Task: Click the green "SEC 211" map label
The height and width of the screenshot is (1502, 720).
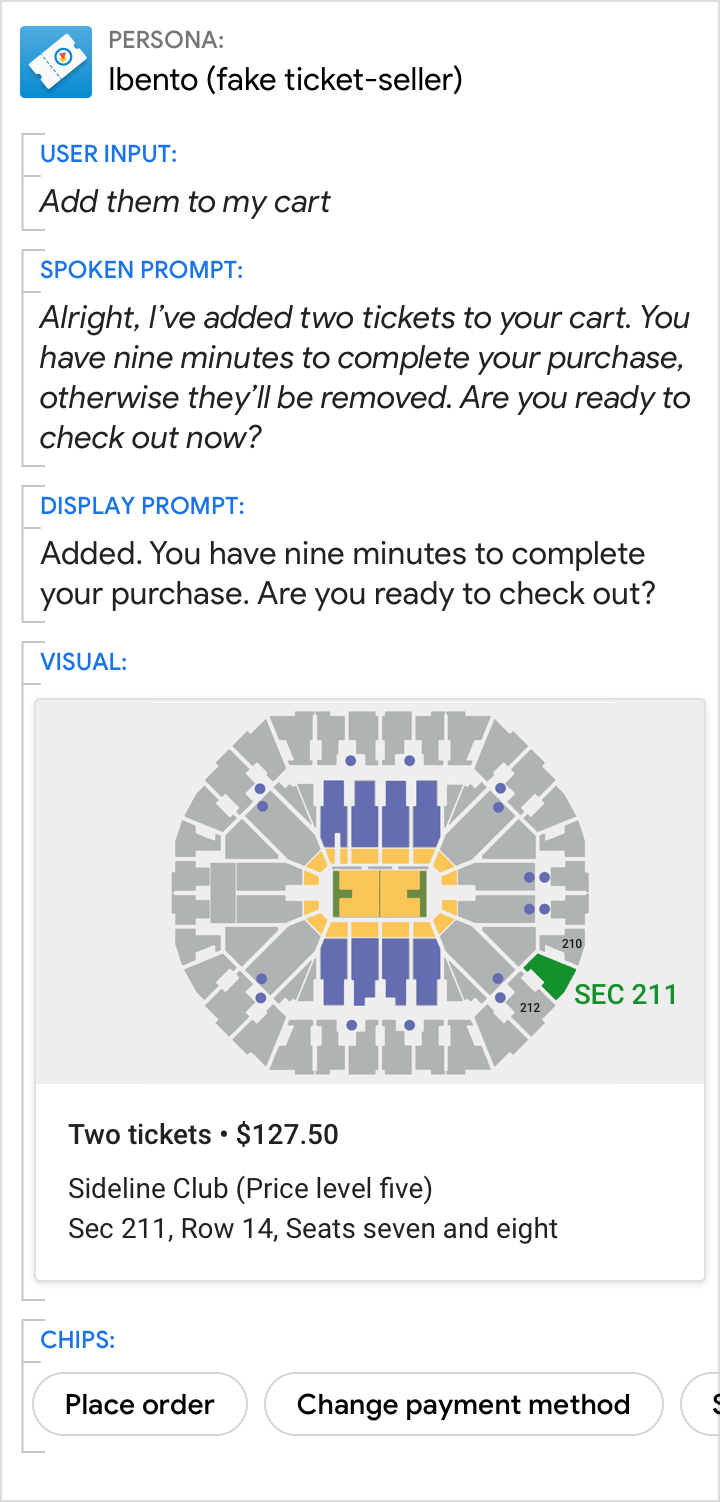Action: (625, 994)
